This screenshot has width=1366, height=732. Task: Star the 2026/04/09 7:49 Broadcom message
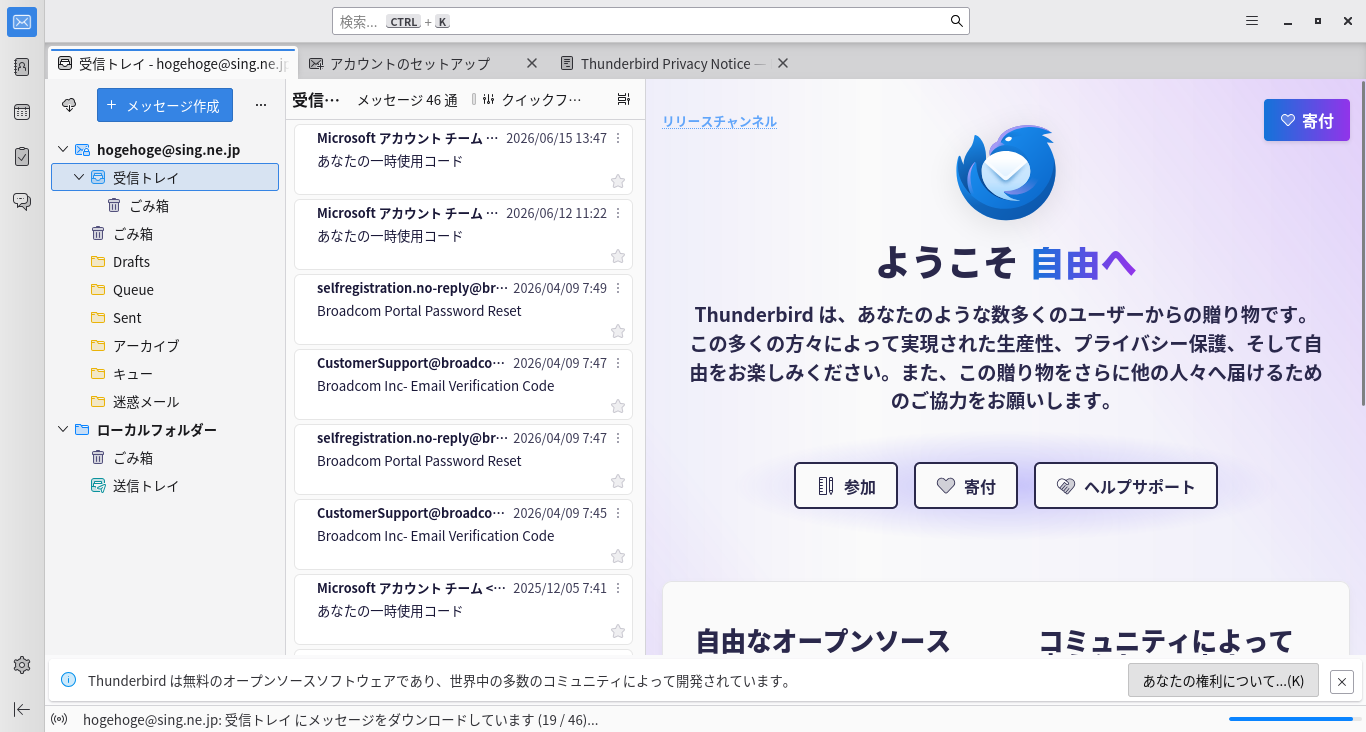click(618, 331)
